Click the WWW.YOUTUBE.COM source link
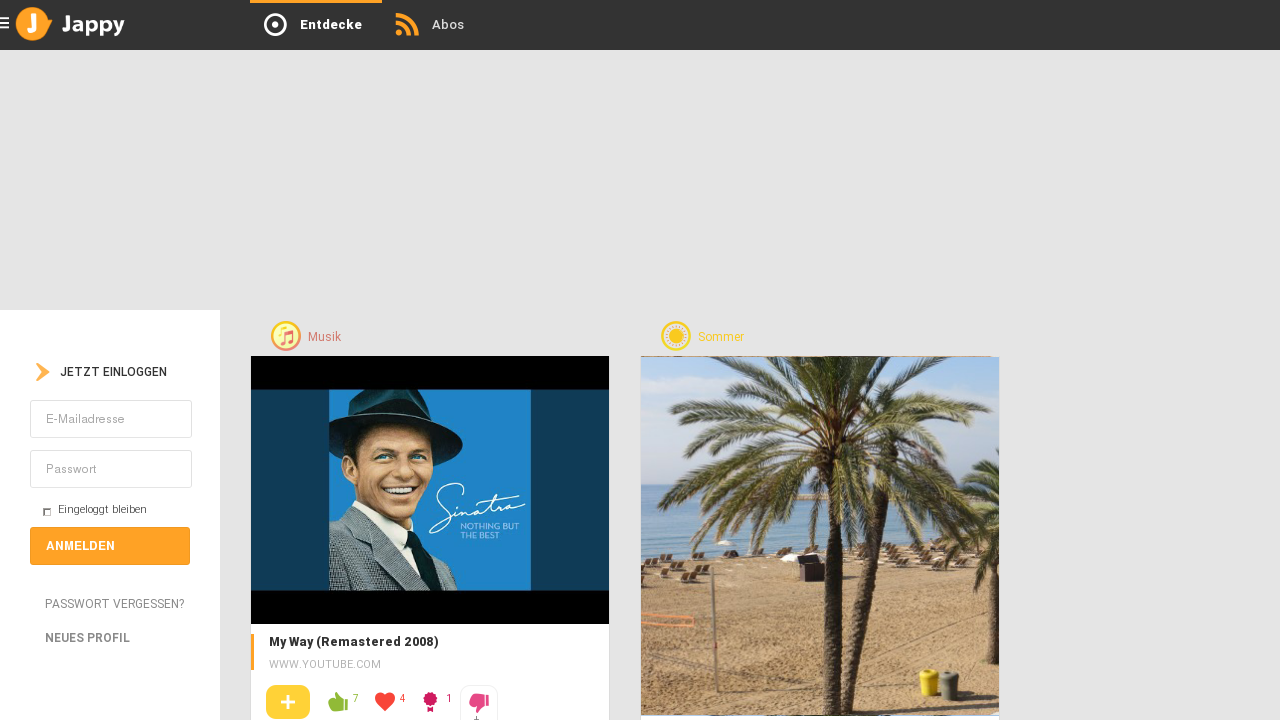The width and height of the screenshot is (1280, 720). [x=325, y=664]
